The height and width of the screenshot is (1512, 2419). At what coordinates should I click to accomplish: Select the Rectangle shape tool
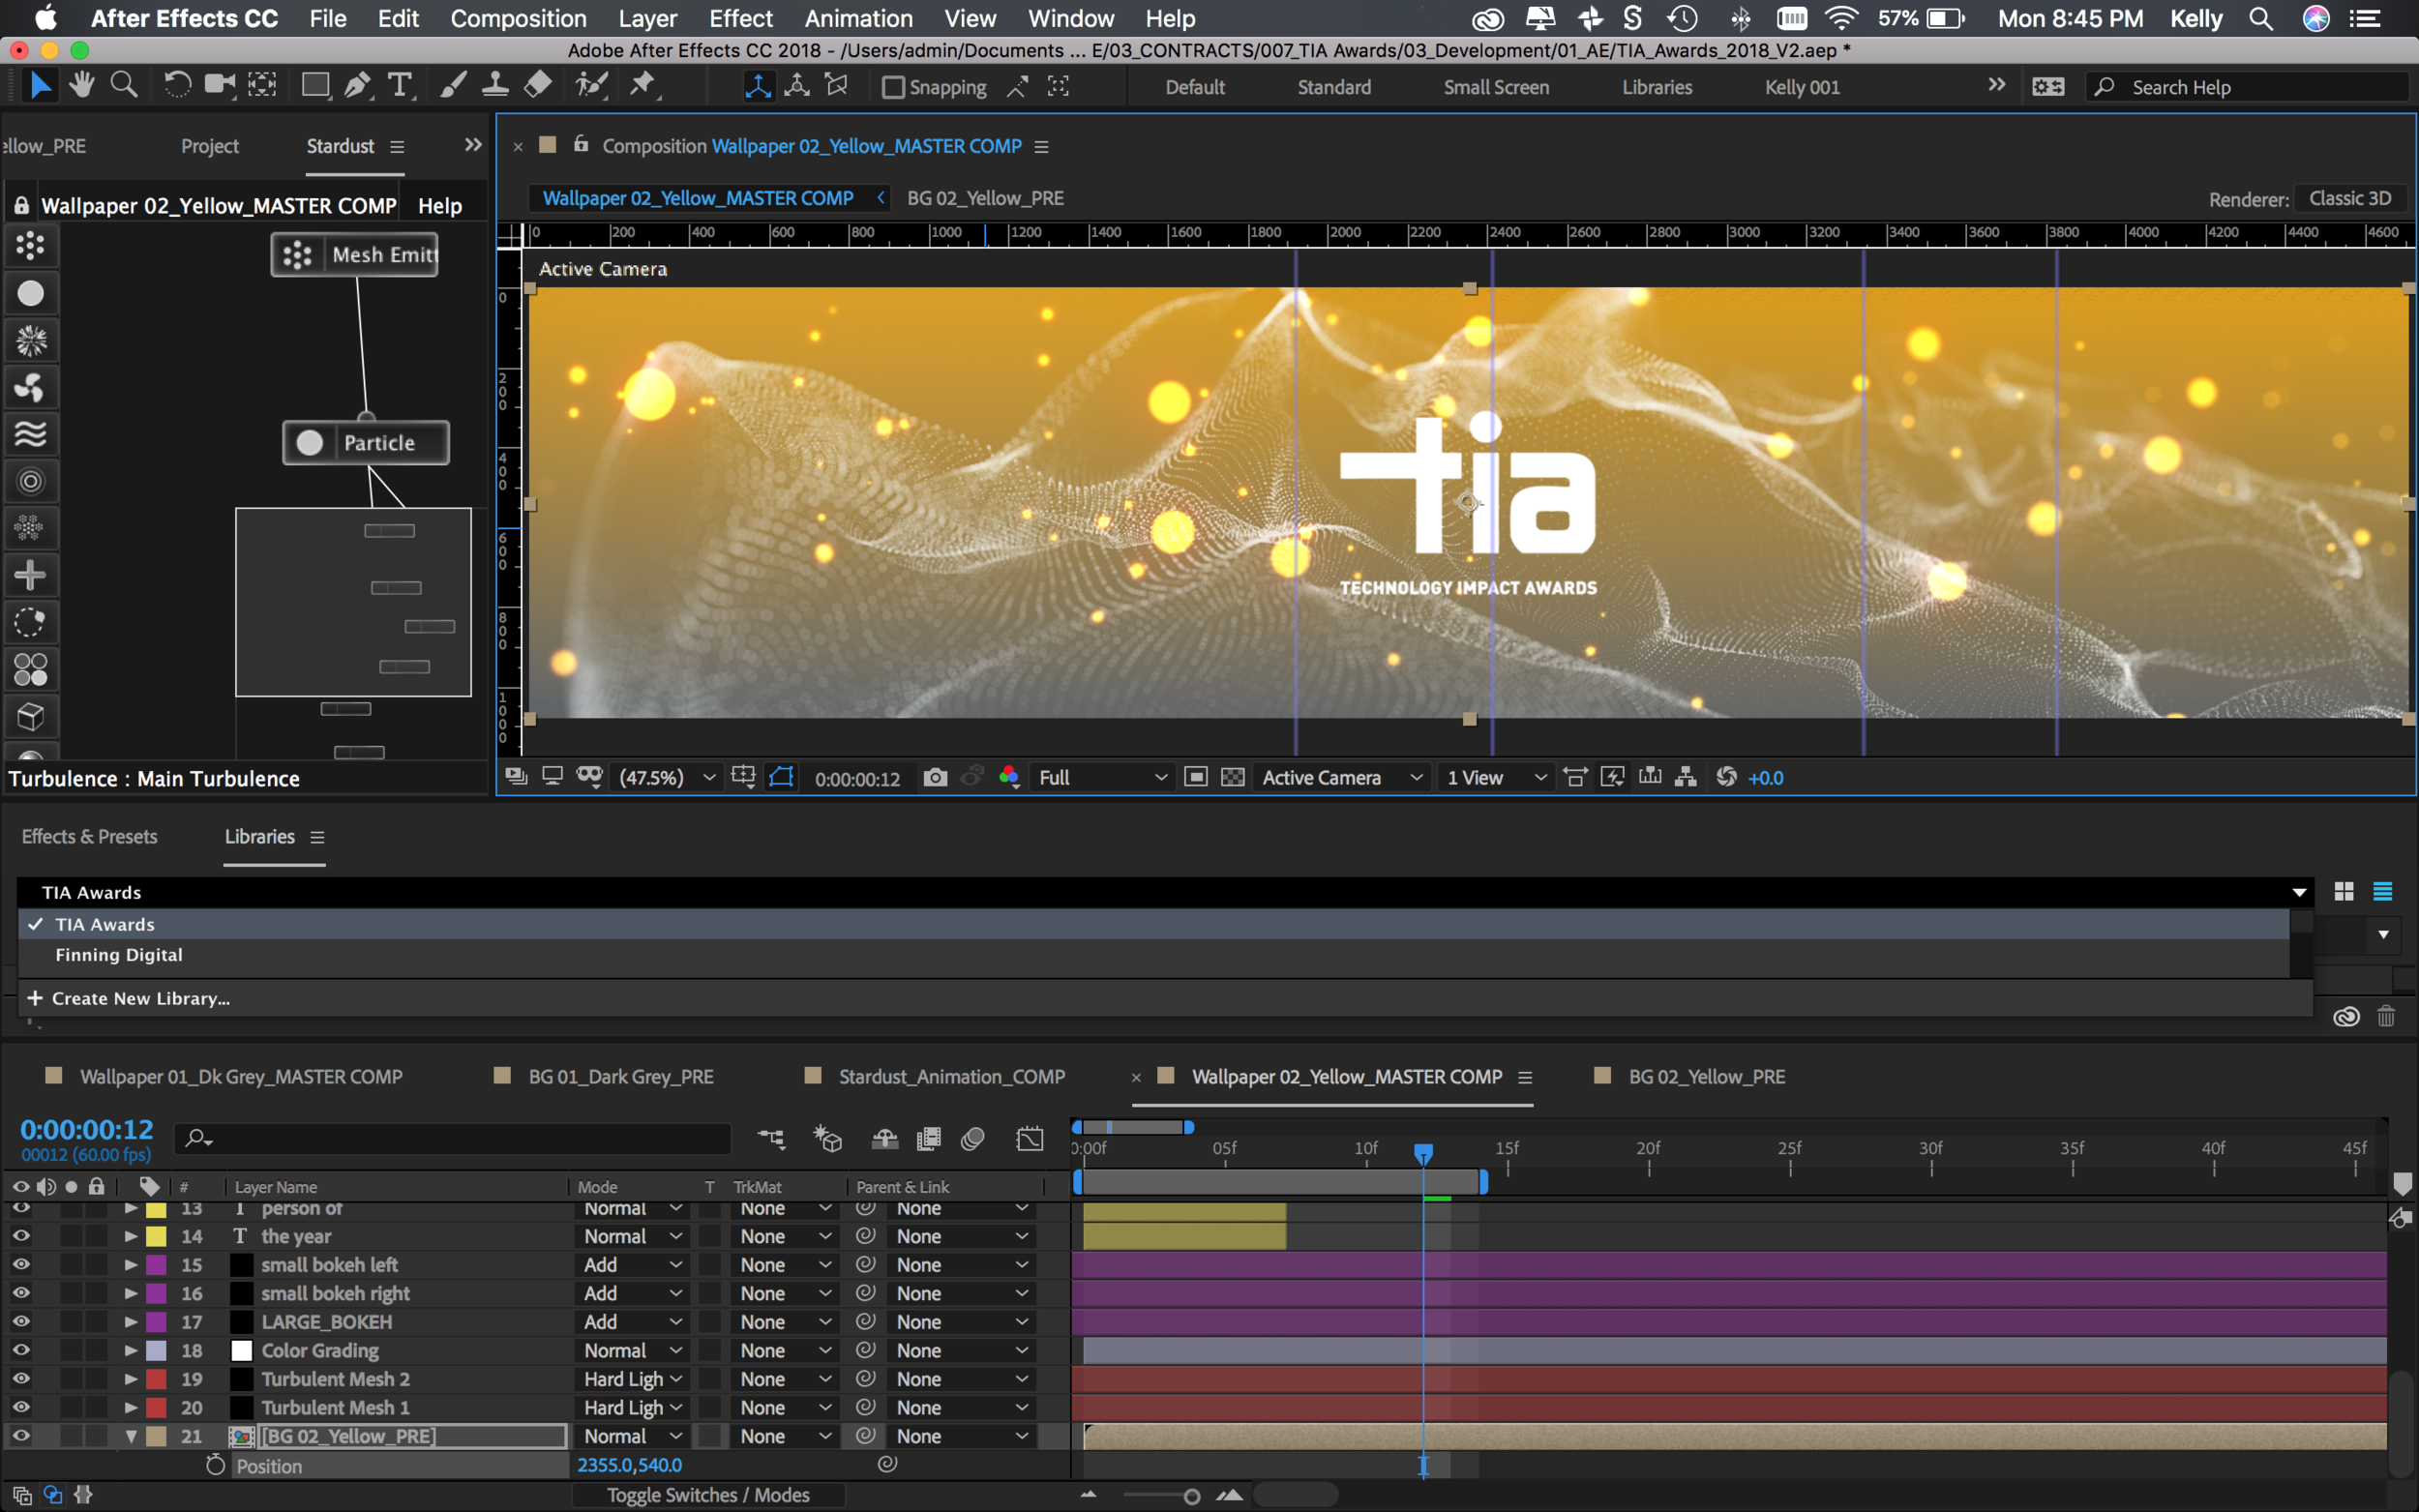(316, 86)
